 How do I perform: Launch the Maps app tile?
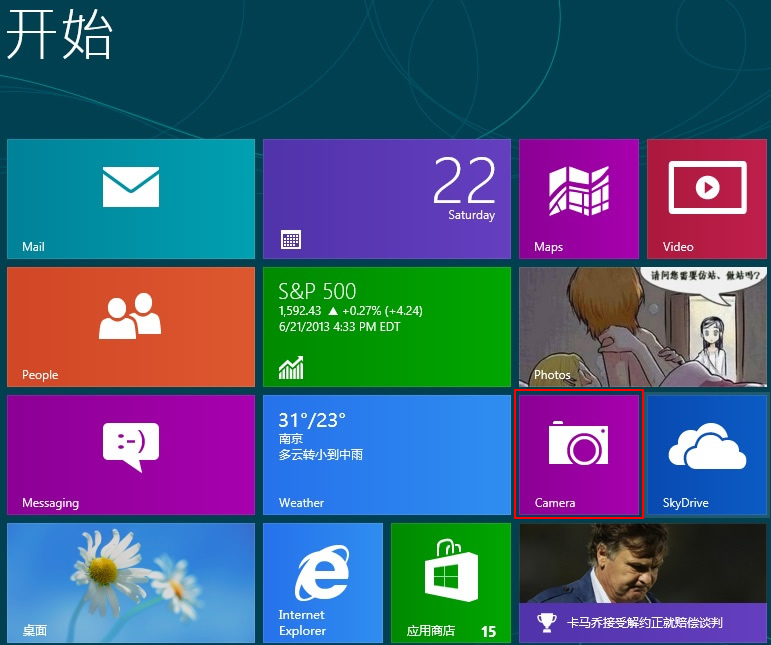tap(579, 199)
